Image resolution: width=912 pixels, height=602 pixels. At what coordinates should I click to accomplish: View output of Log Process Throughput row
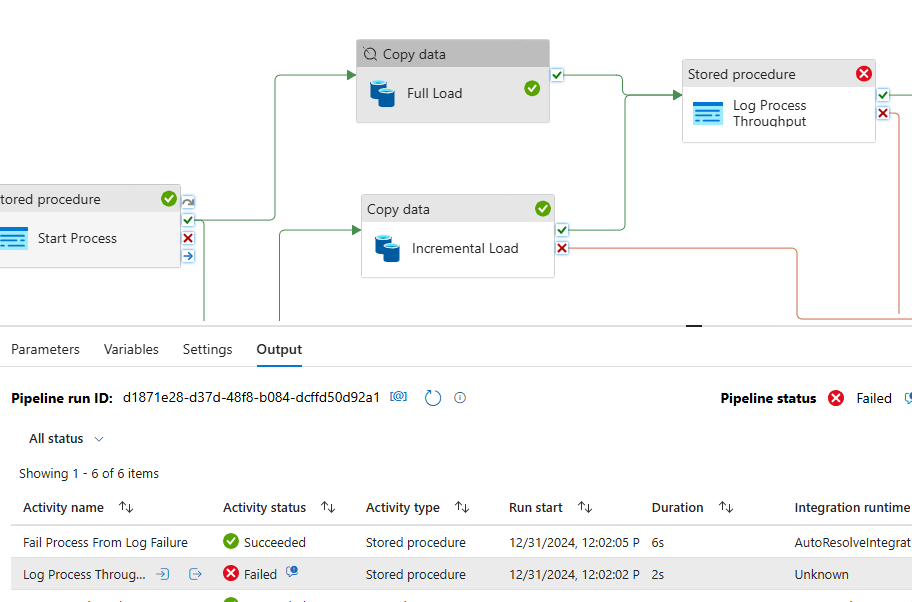tap(195, 574)
